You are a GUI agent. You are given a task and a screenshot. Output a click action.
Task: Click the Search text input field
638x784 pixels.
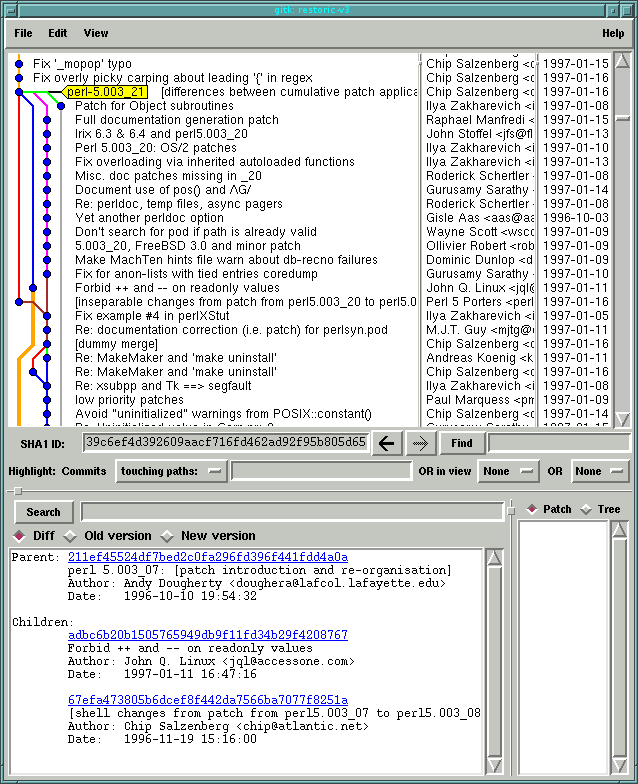tap(292, 512)
